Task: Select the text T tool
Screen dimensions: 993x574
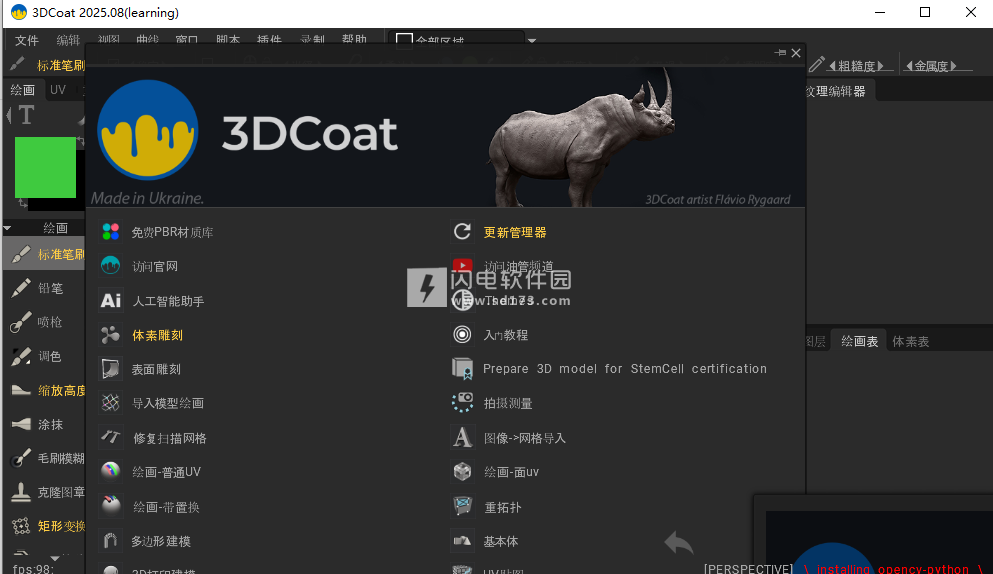Action: tap(26, 115)
